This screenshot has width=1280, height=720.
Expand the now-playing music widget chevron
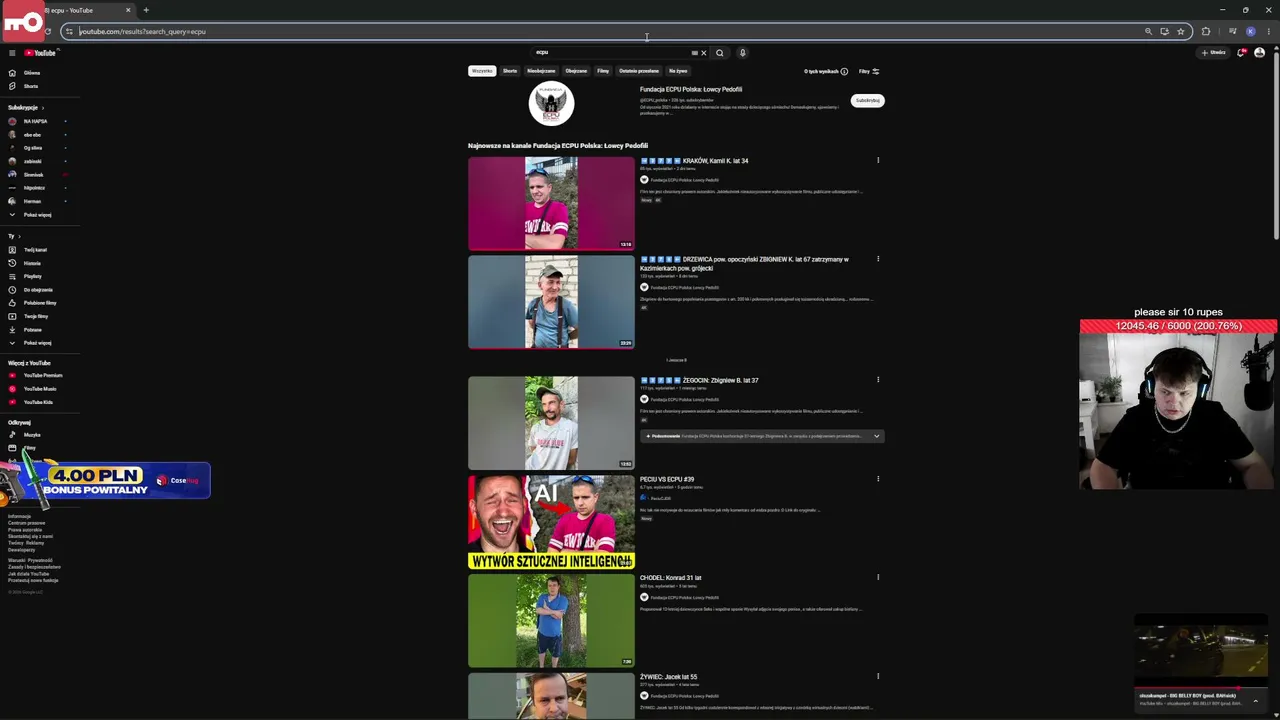point(1256,700)
